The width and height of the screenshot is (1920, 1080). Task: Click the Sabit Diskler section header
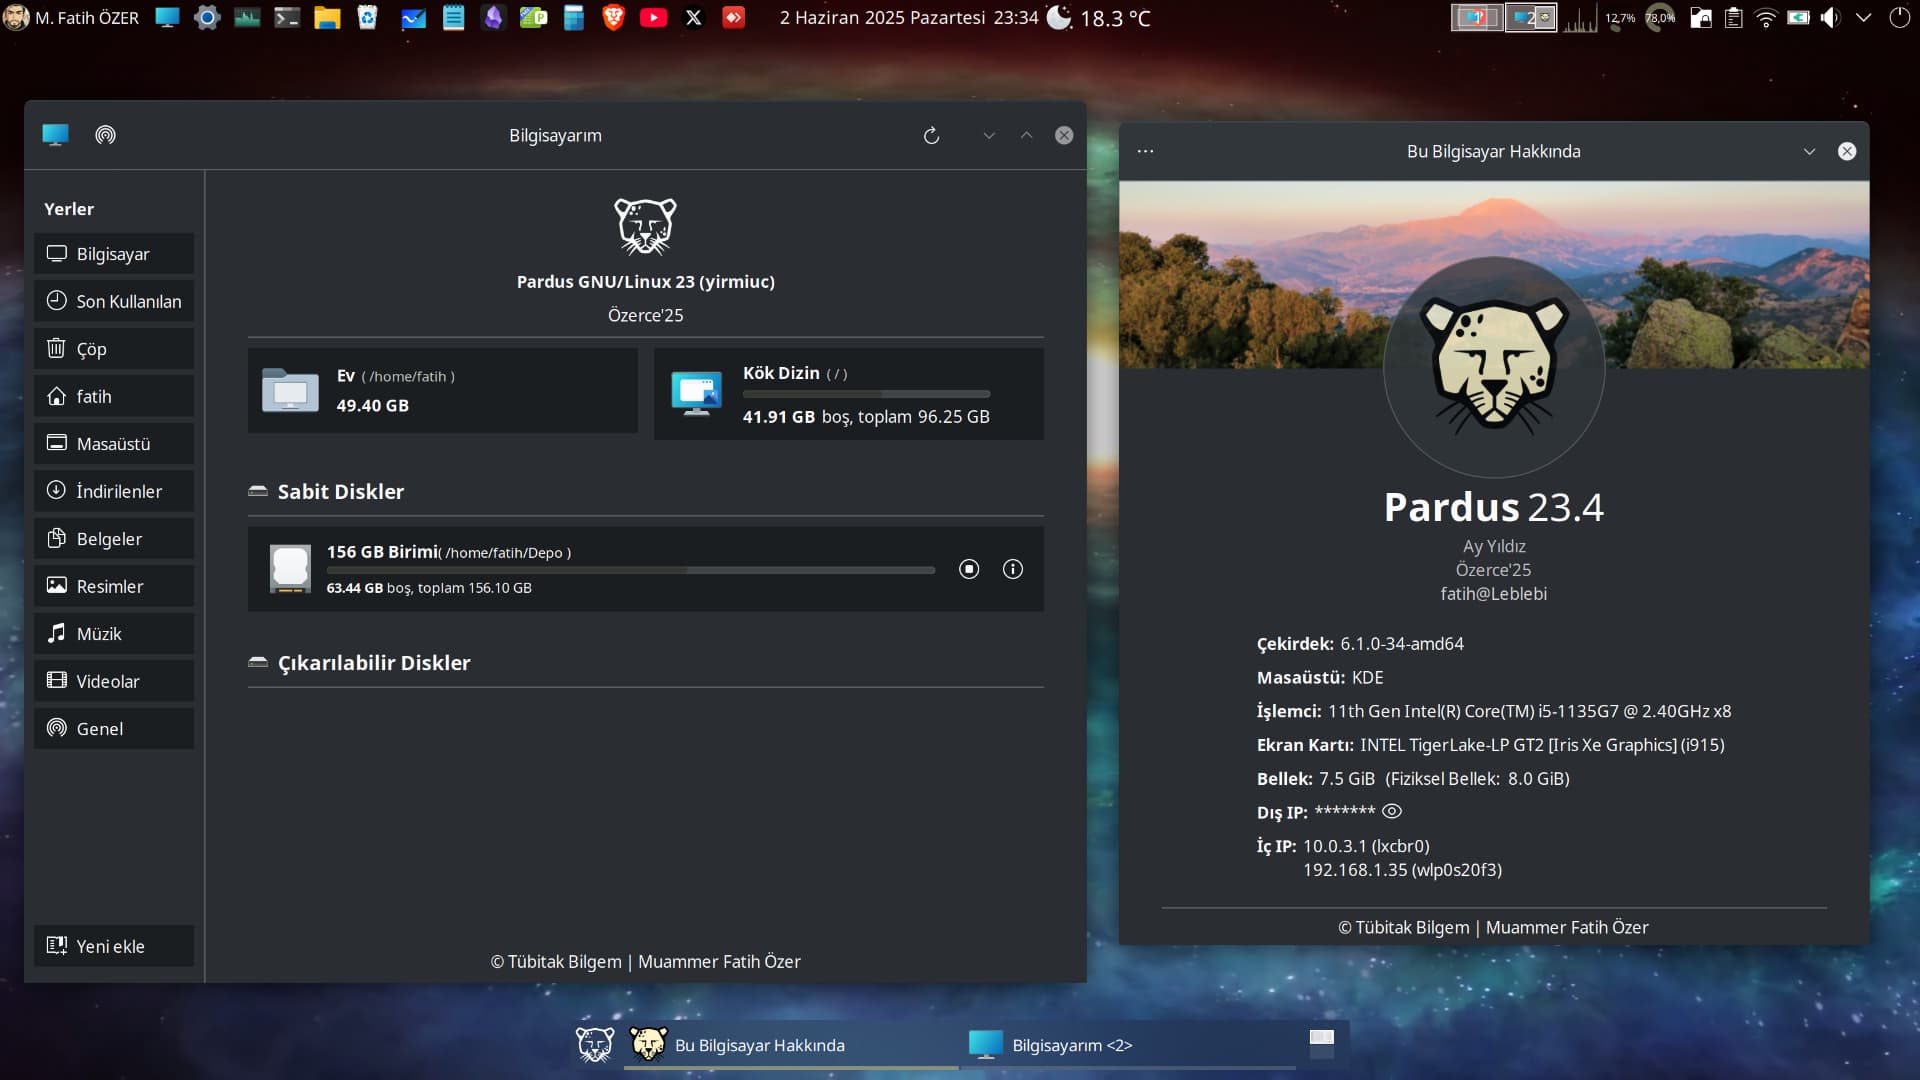pos(341,492)
